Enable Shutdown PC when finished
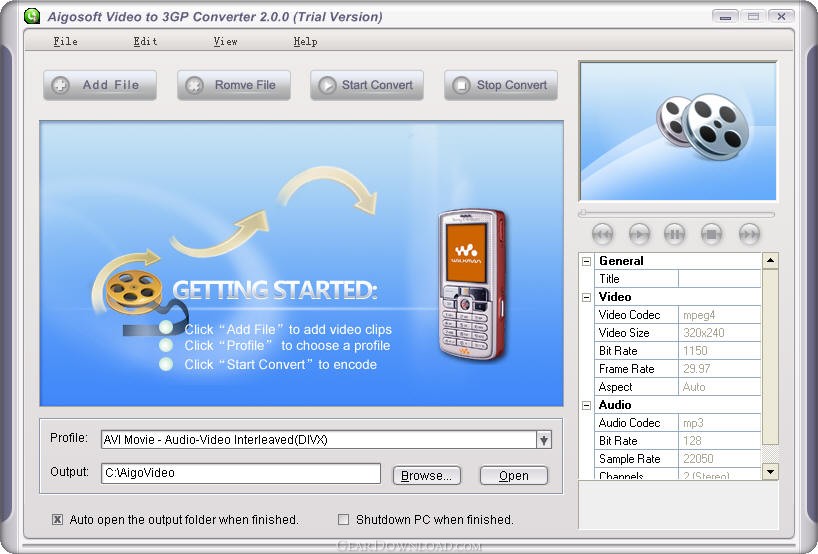Image resolution: width=818 pixels, height=554 pixels. click(343, 520)
